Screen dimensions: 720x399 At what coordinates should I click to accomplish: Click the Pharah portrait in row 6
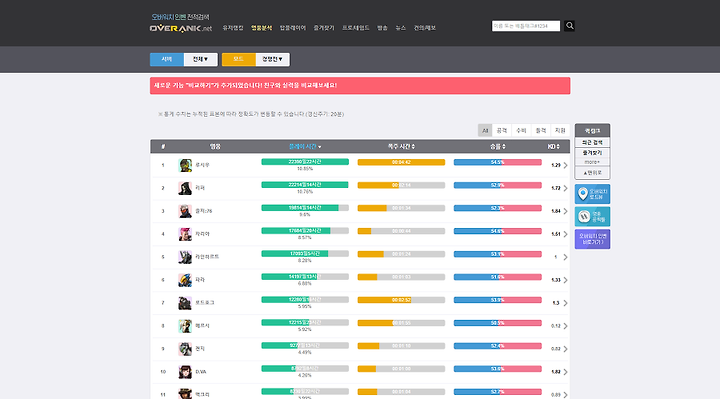185,280
